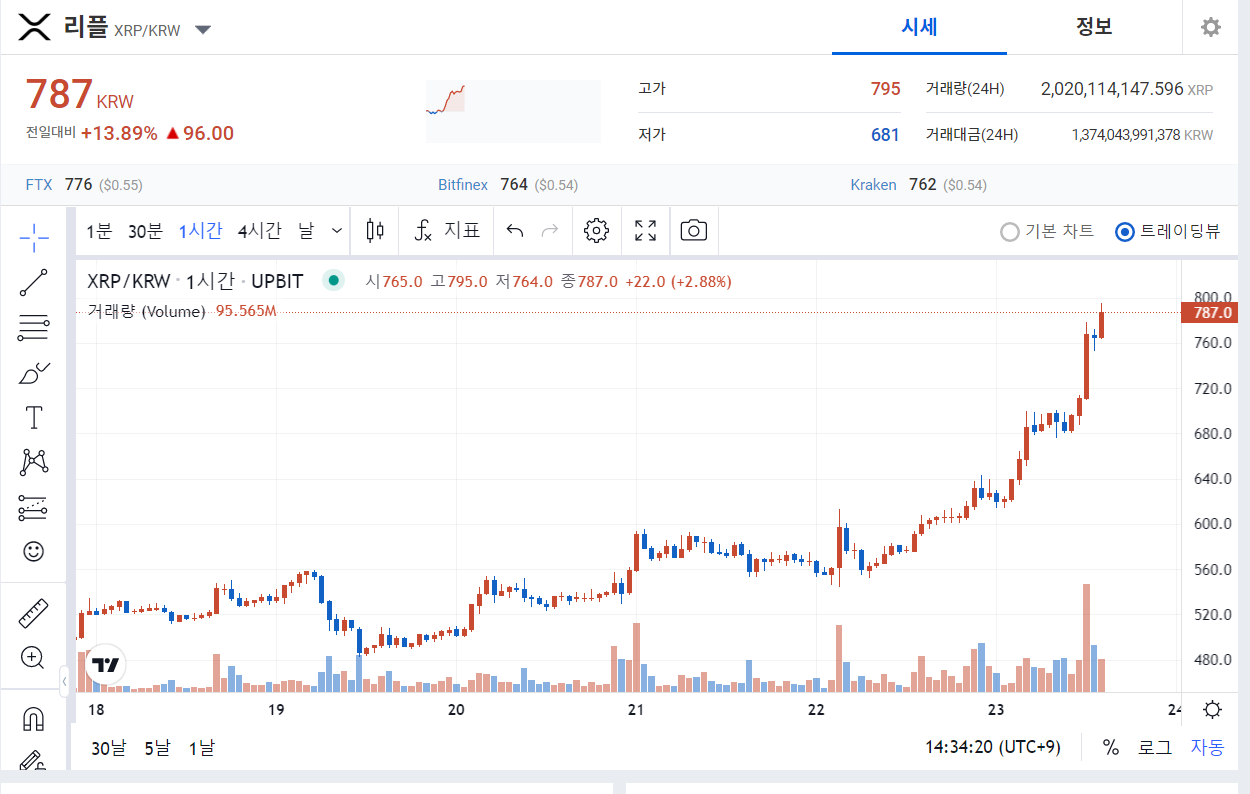Click the XRP coin logo
The height and width of the screenshot is (794, 1250).
(35, 28)
